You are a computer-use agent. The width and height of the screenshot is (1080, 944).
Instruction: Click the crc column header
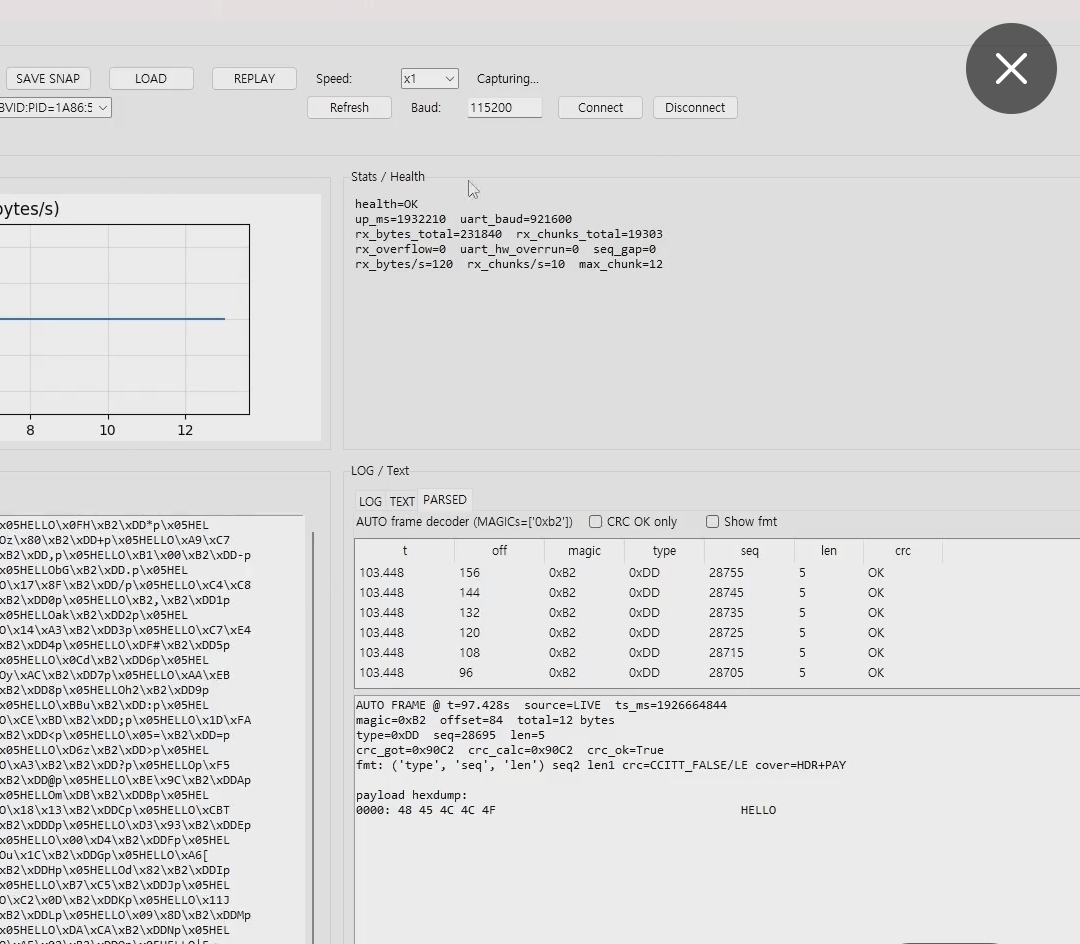point(903,550)
